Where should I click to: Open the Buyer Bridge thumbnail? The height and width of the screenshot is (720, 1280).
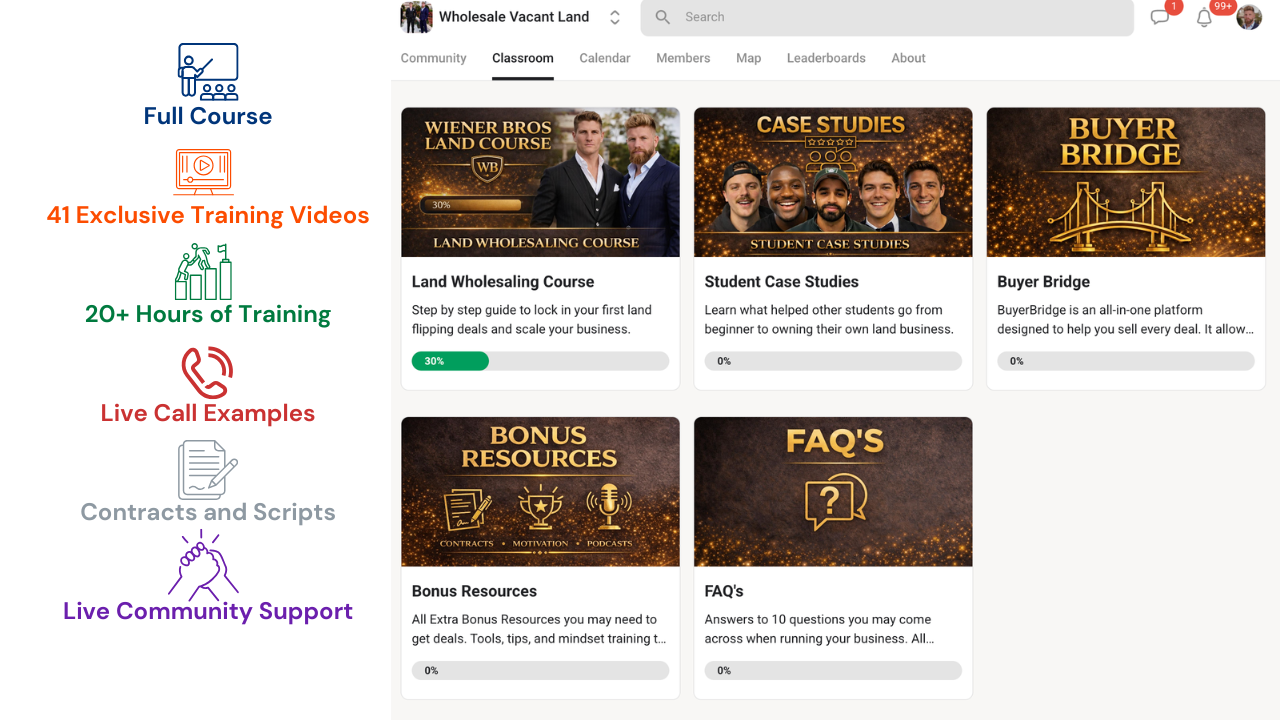click(x=1126, y=182)
